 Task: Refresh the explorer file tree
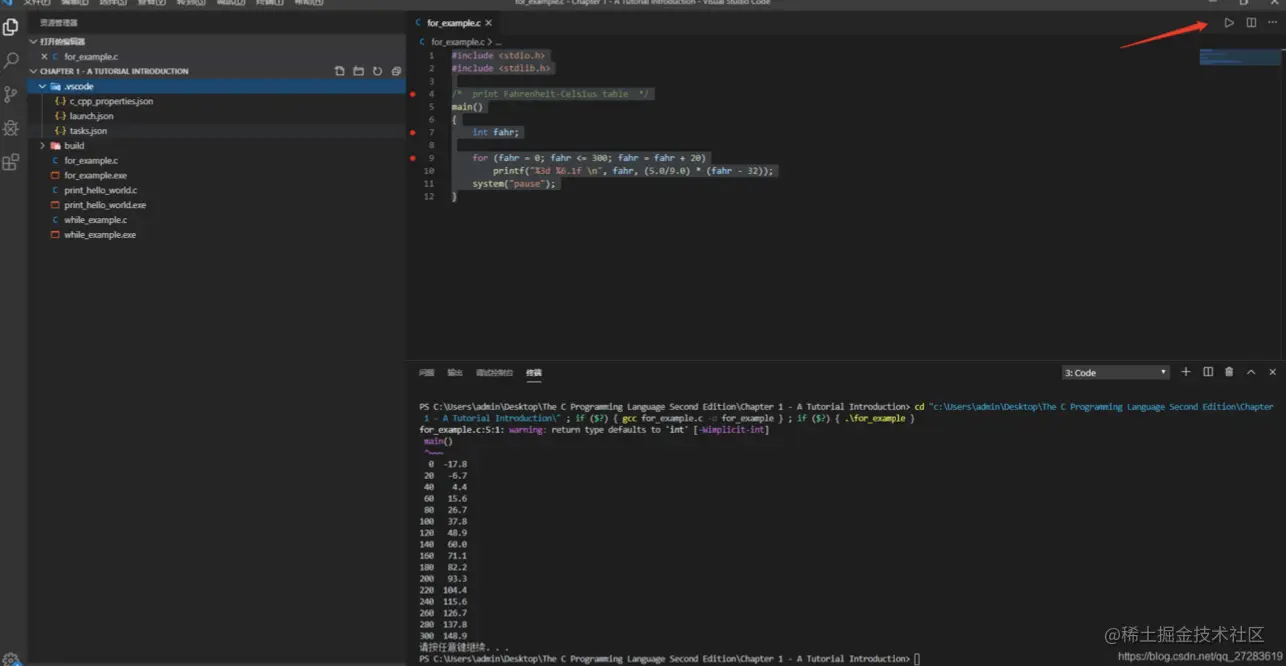(x=377, y=71)
